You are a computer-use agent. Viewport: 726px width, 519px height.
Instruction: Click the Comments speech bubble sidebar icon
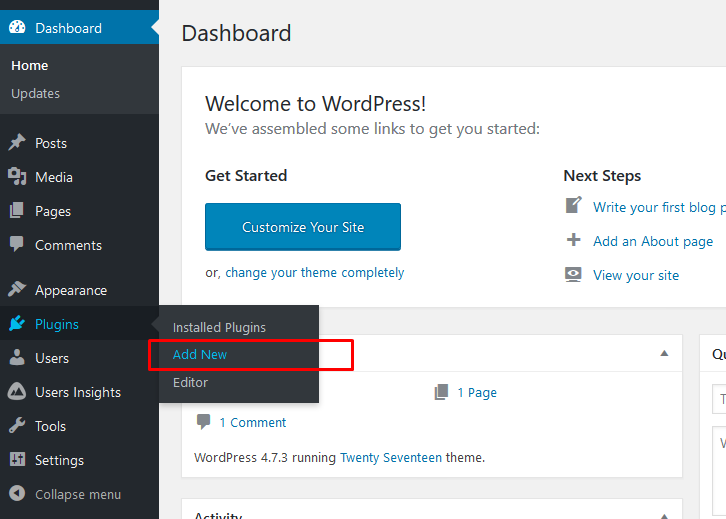(17, 244)
